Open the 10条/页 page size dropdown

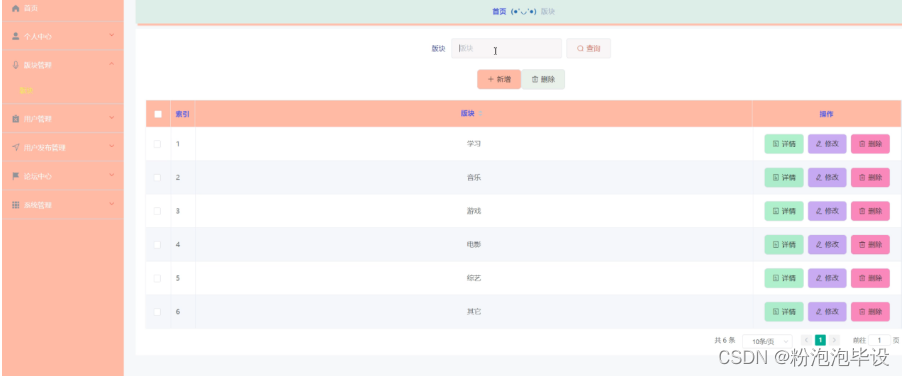pos(767,341)
